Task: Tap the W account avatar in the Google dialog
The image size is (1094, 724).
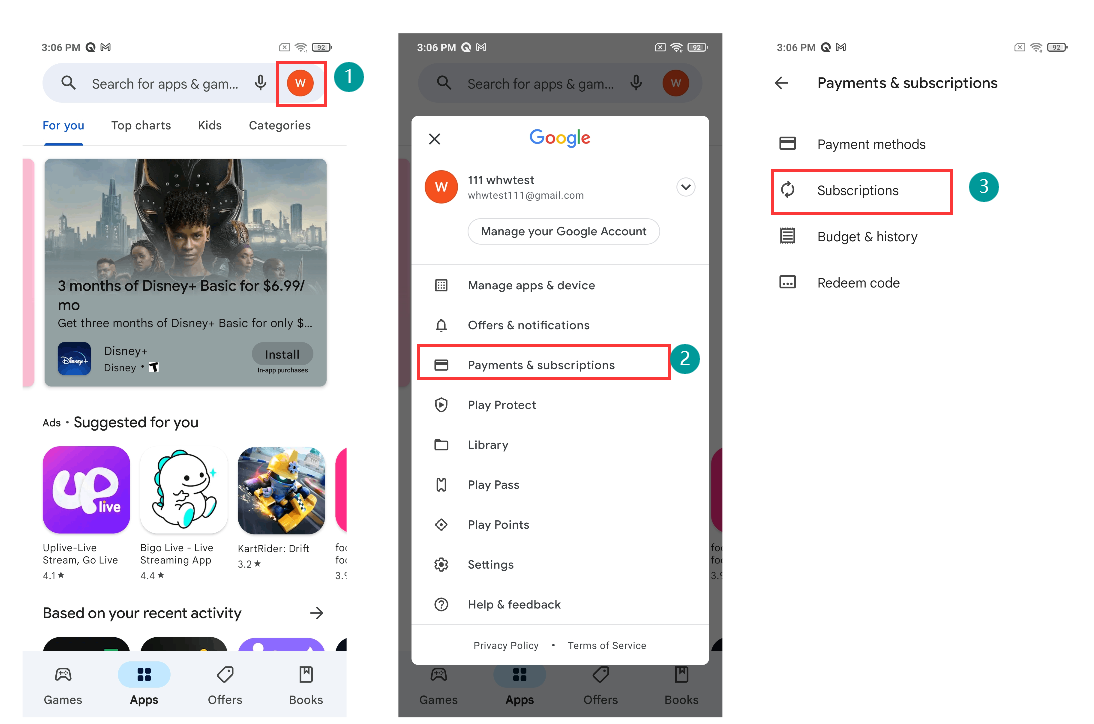Action: pyautogui.click(x=442, y=187)
